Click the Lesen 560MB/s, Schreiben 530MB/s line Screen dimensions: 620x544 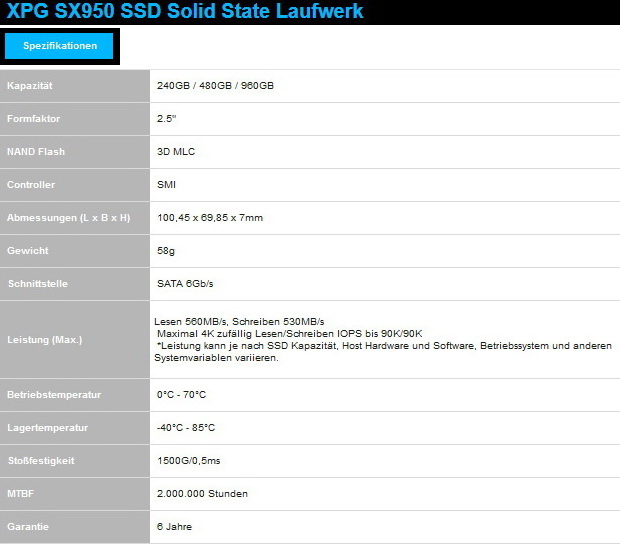coord(239,322)
